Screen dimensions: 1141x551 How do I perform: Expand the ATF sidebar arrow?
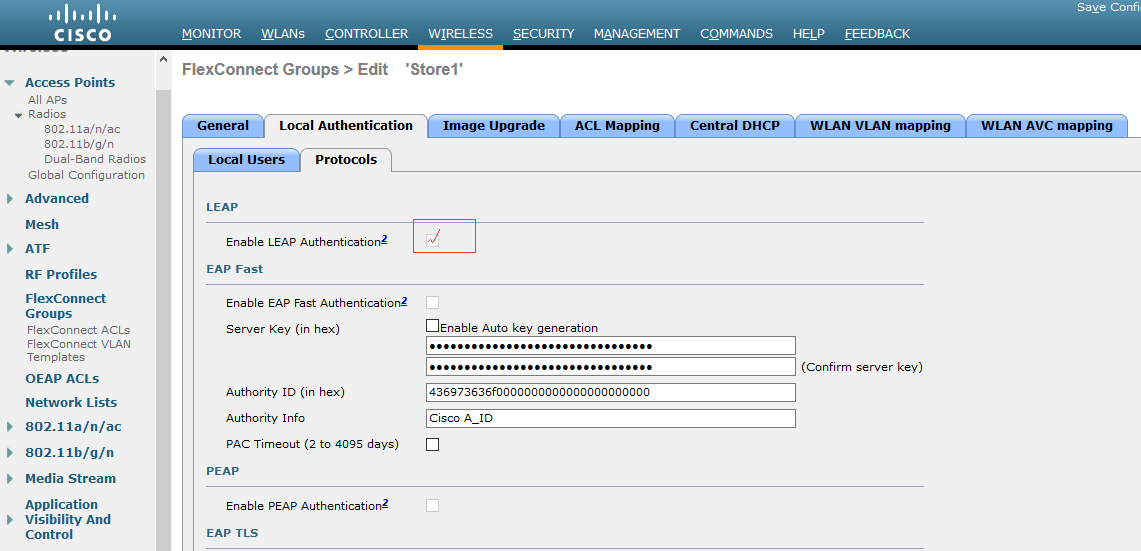[10, 249]
